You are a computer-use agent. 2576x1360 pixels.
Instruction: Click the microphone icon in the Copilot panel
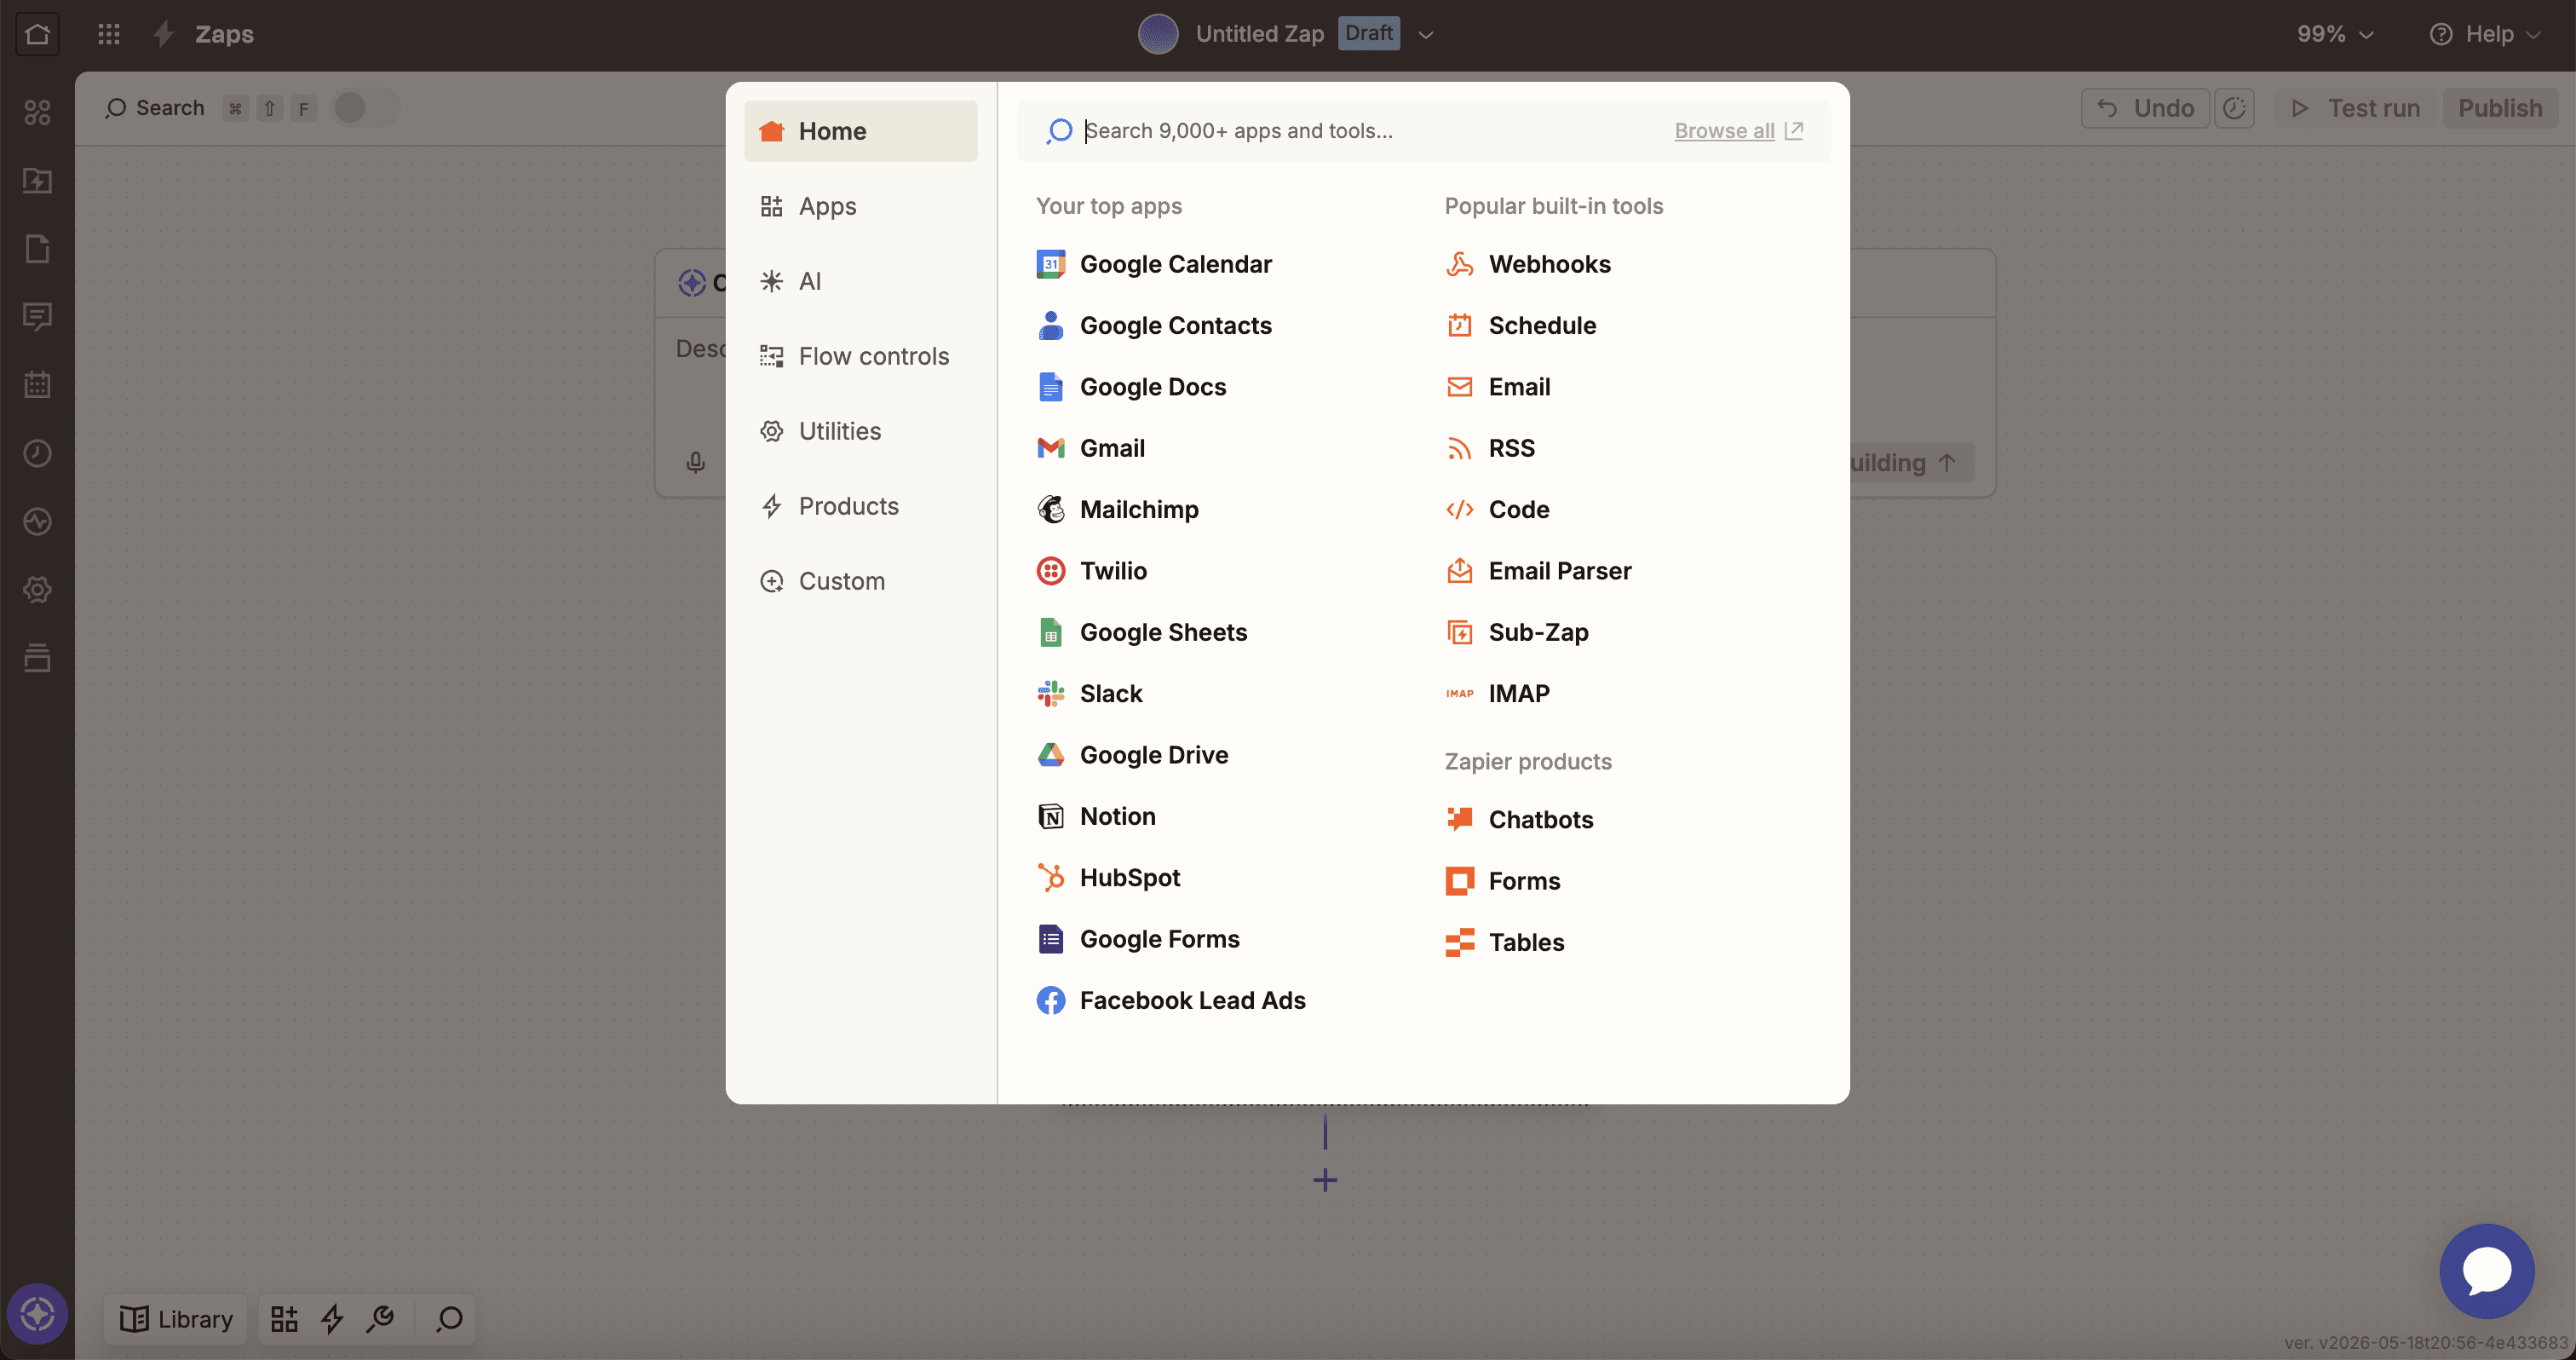pyautogui.click(x=696, y=462)
